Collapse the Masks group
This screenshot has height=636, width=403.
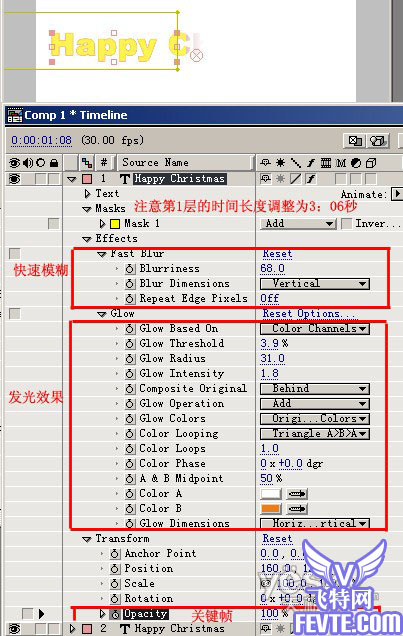pos(86,209)
